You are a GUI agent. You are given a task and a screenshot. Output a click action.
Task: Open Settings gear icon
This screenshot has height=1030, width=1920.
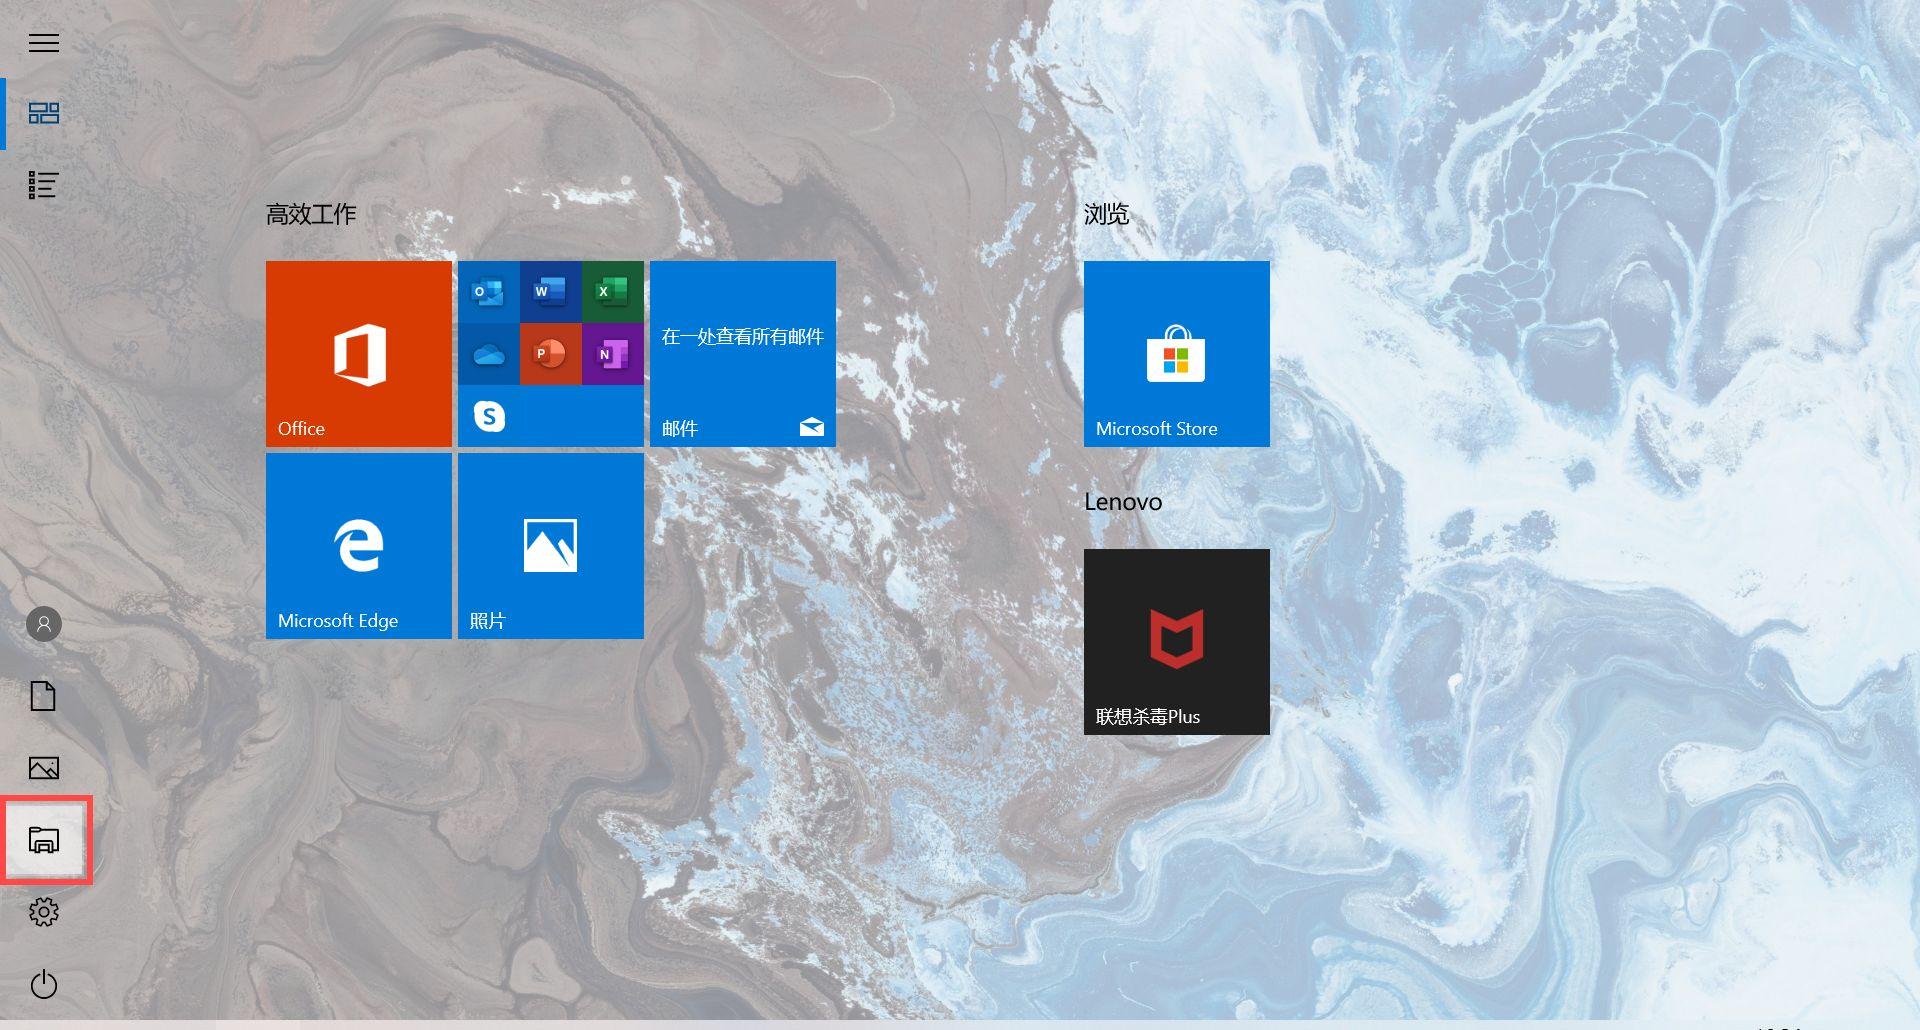(x=43, y=912)
